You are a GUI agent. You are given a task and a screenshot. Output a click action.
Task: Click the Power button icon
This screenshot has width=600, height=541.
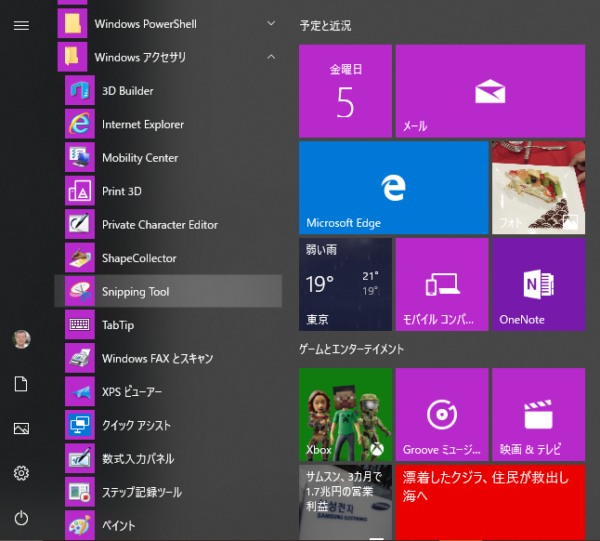[21, 517]
